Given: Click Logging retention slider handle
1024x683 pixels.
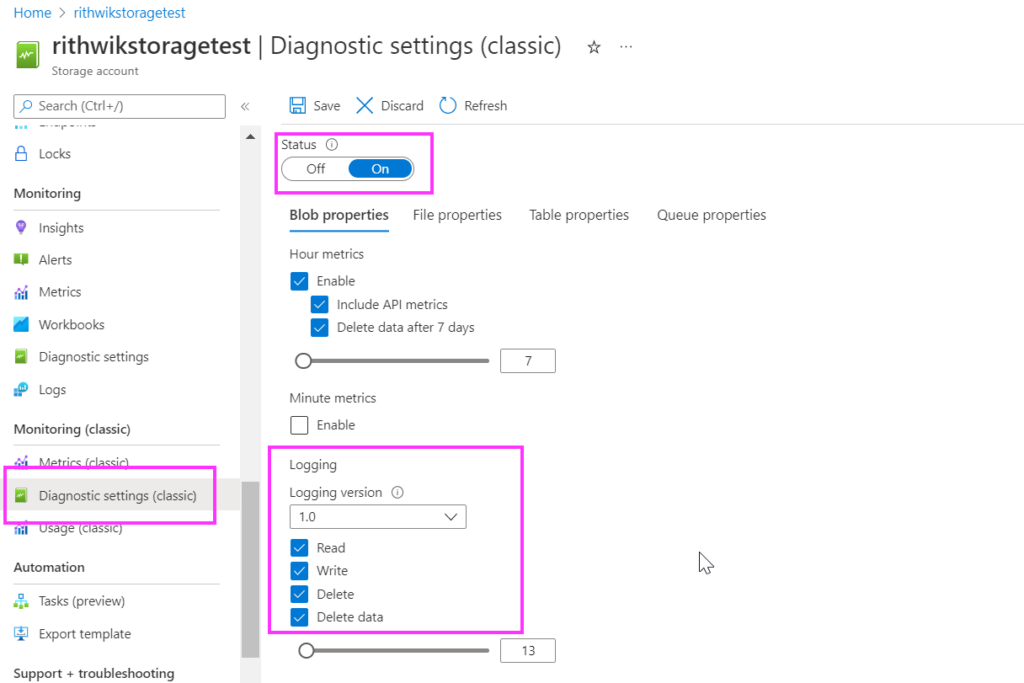Looking at the screenshot, I should [306, 650].
